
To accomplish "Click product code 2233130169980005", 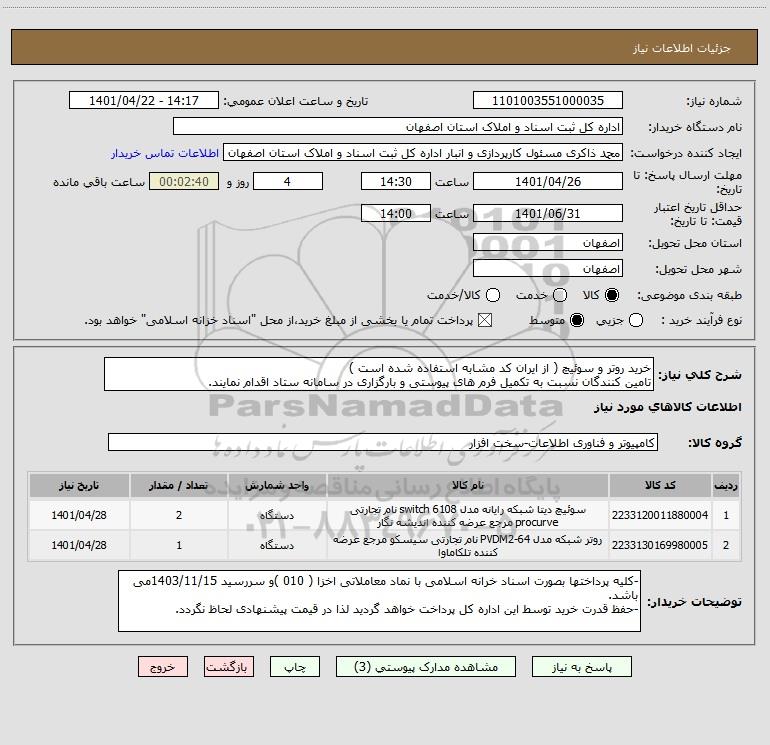I will pos(660,545).
